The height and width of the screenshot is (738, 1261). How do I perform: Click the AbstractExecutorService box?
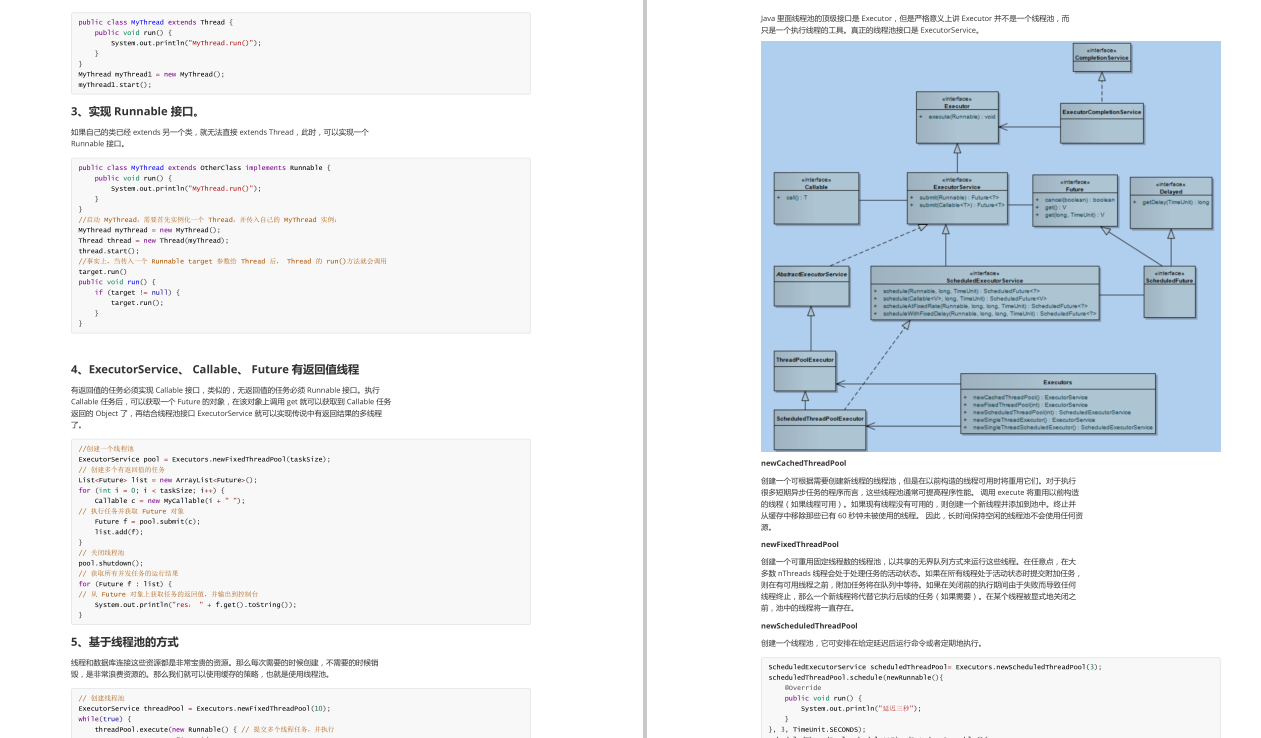pyautogui.click(x=809, y=284)
